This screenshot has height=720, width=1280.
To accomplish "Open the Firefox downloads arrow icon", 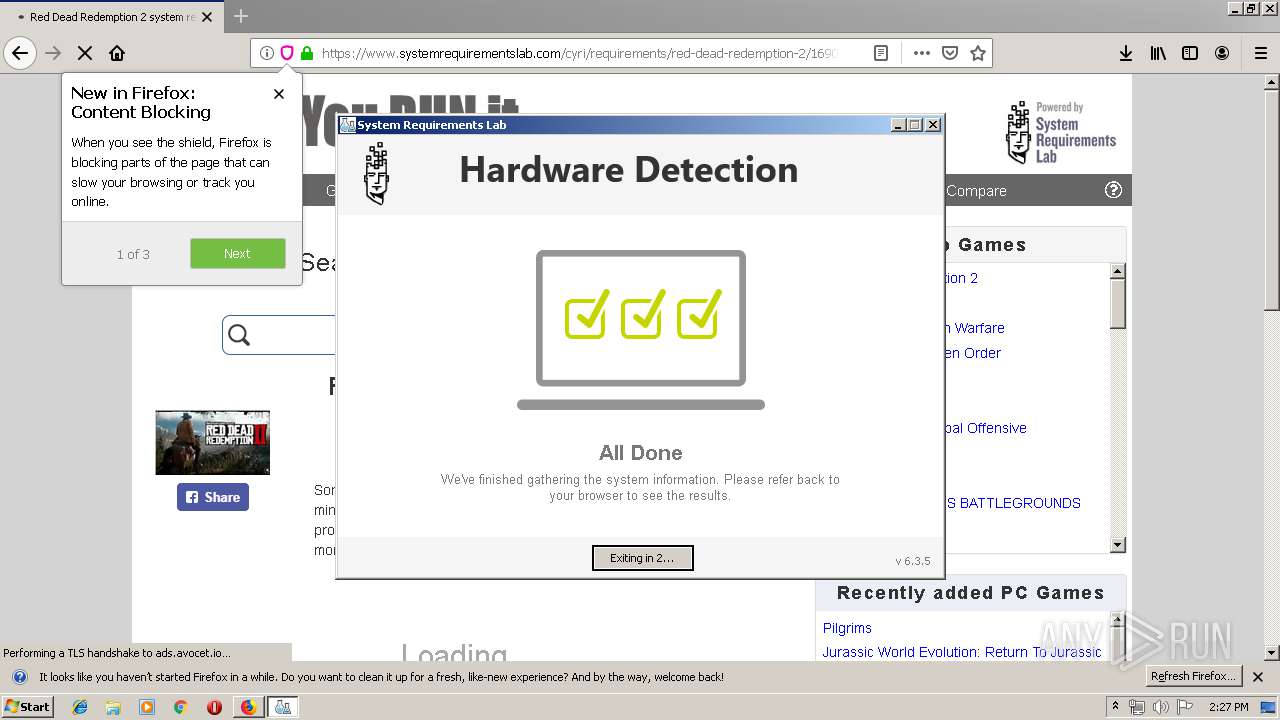I will pyautogui.click(x=1126, y=53).
